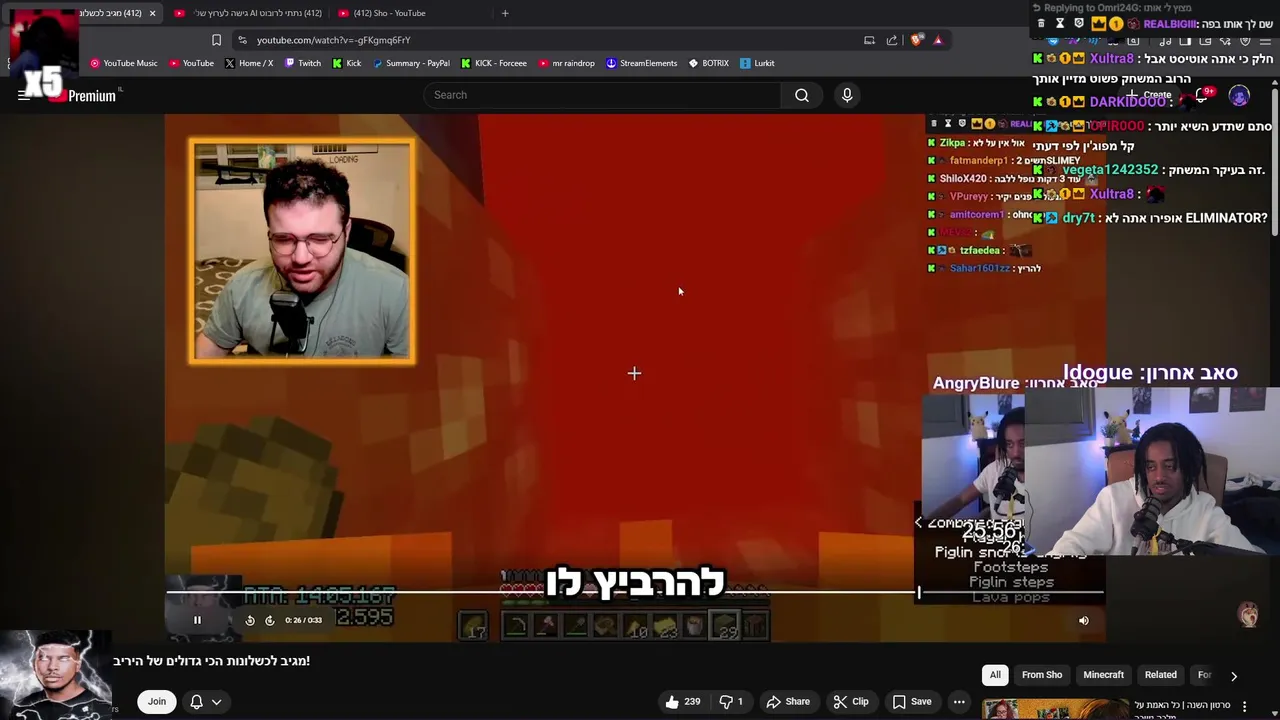Rewind the video with the back-skip icon
Viewport: 1280px width, 720px height.
[250, 620]
